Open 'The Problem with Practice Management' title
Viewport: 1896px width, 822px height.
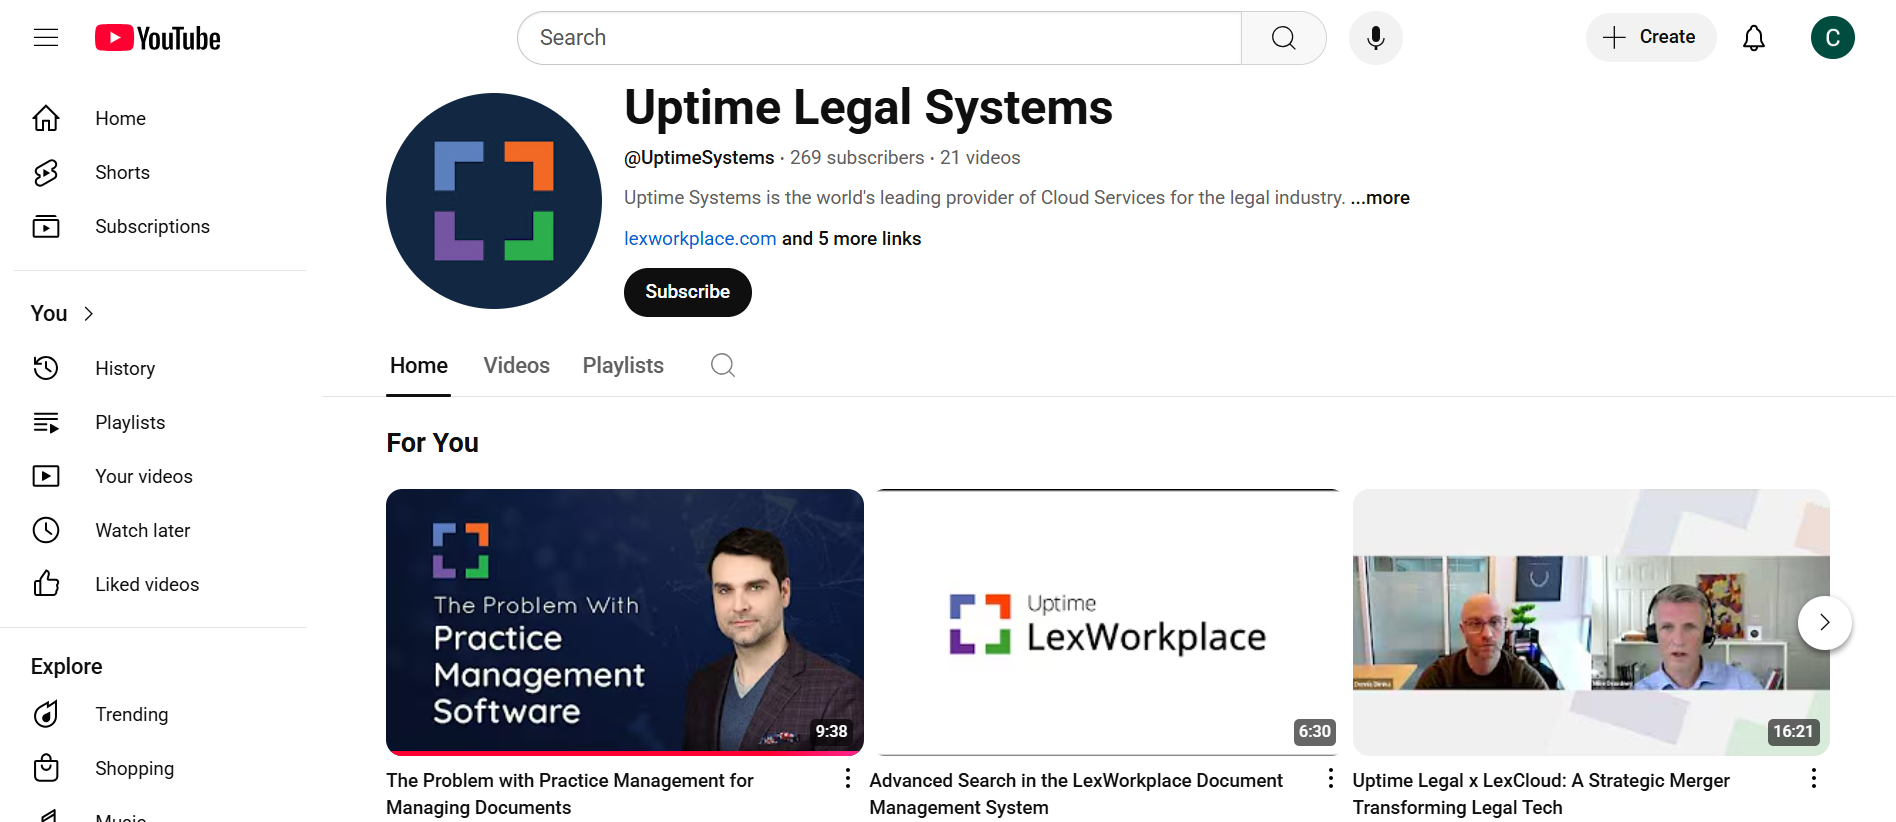coord(570,793)
